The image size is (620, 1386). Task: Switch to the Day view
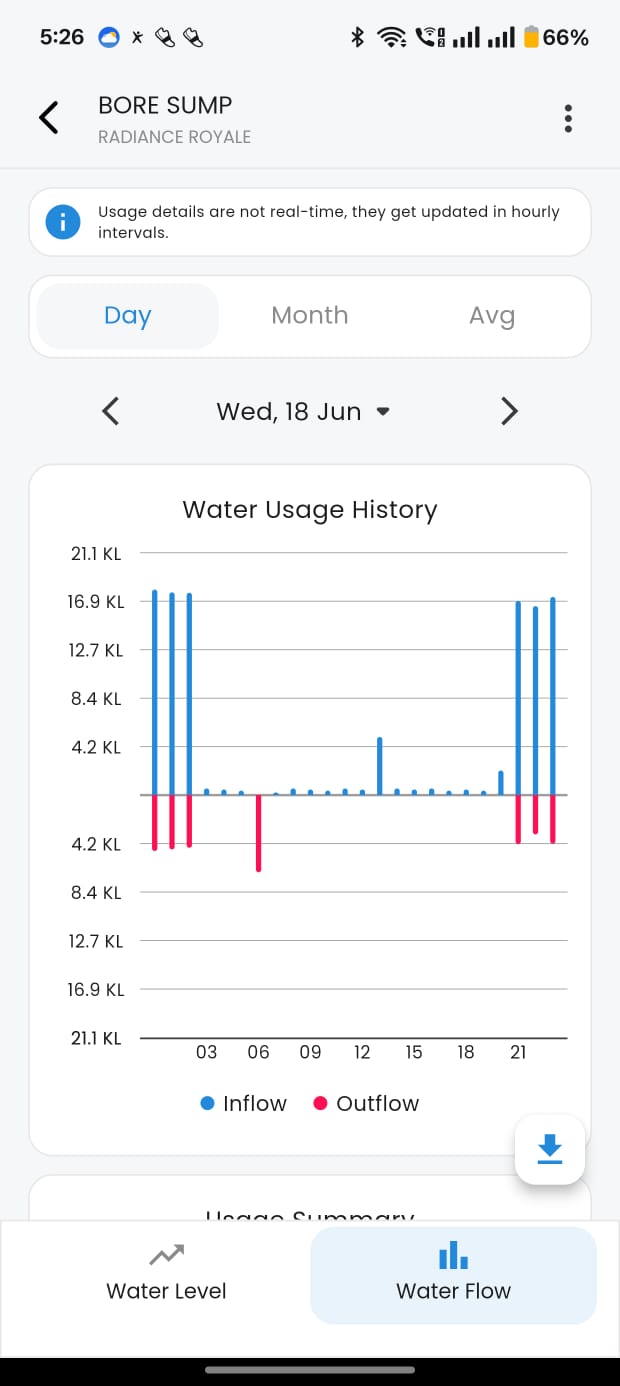click(128, 316)
